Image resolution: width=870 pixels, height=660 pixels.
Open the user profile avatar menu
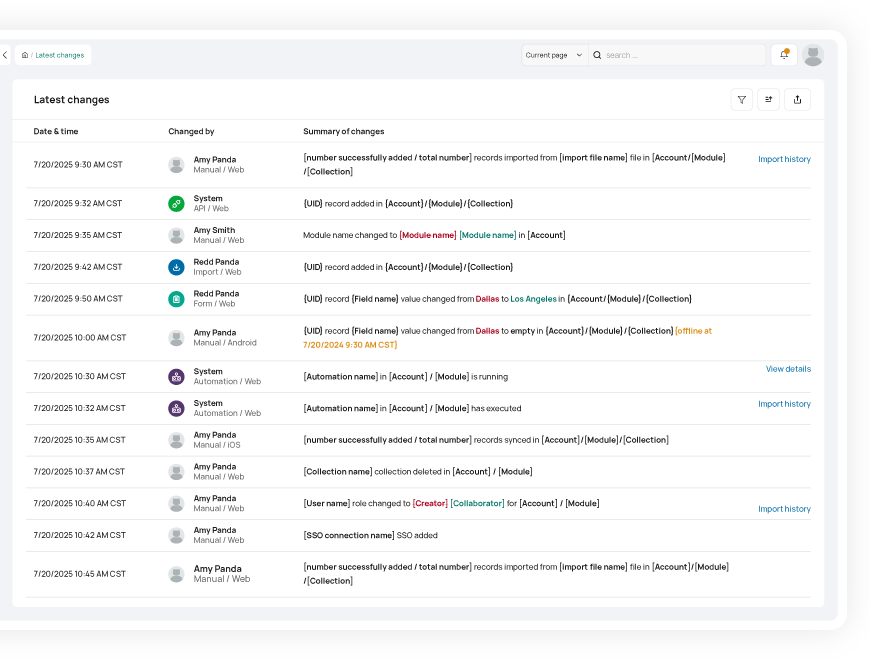pos(813,55)
